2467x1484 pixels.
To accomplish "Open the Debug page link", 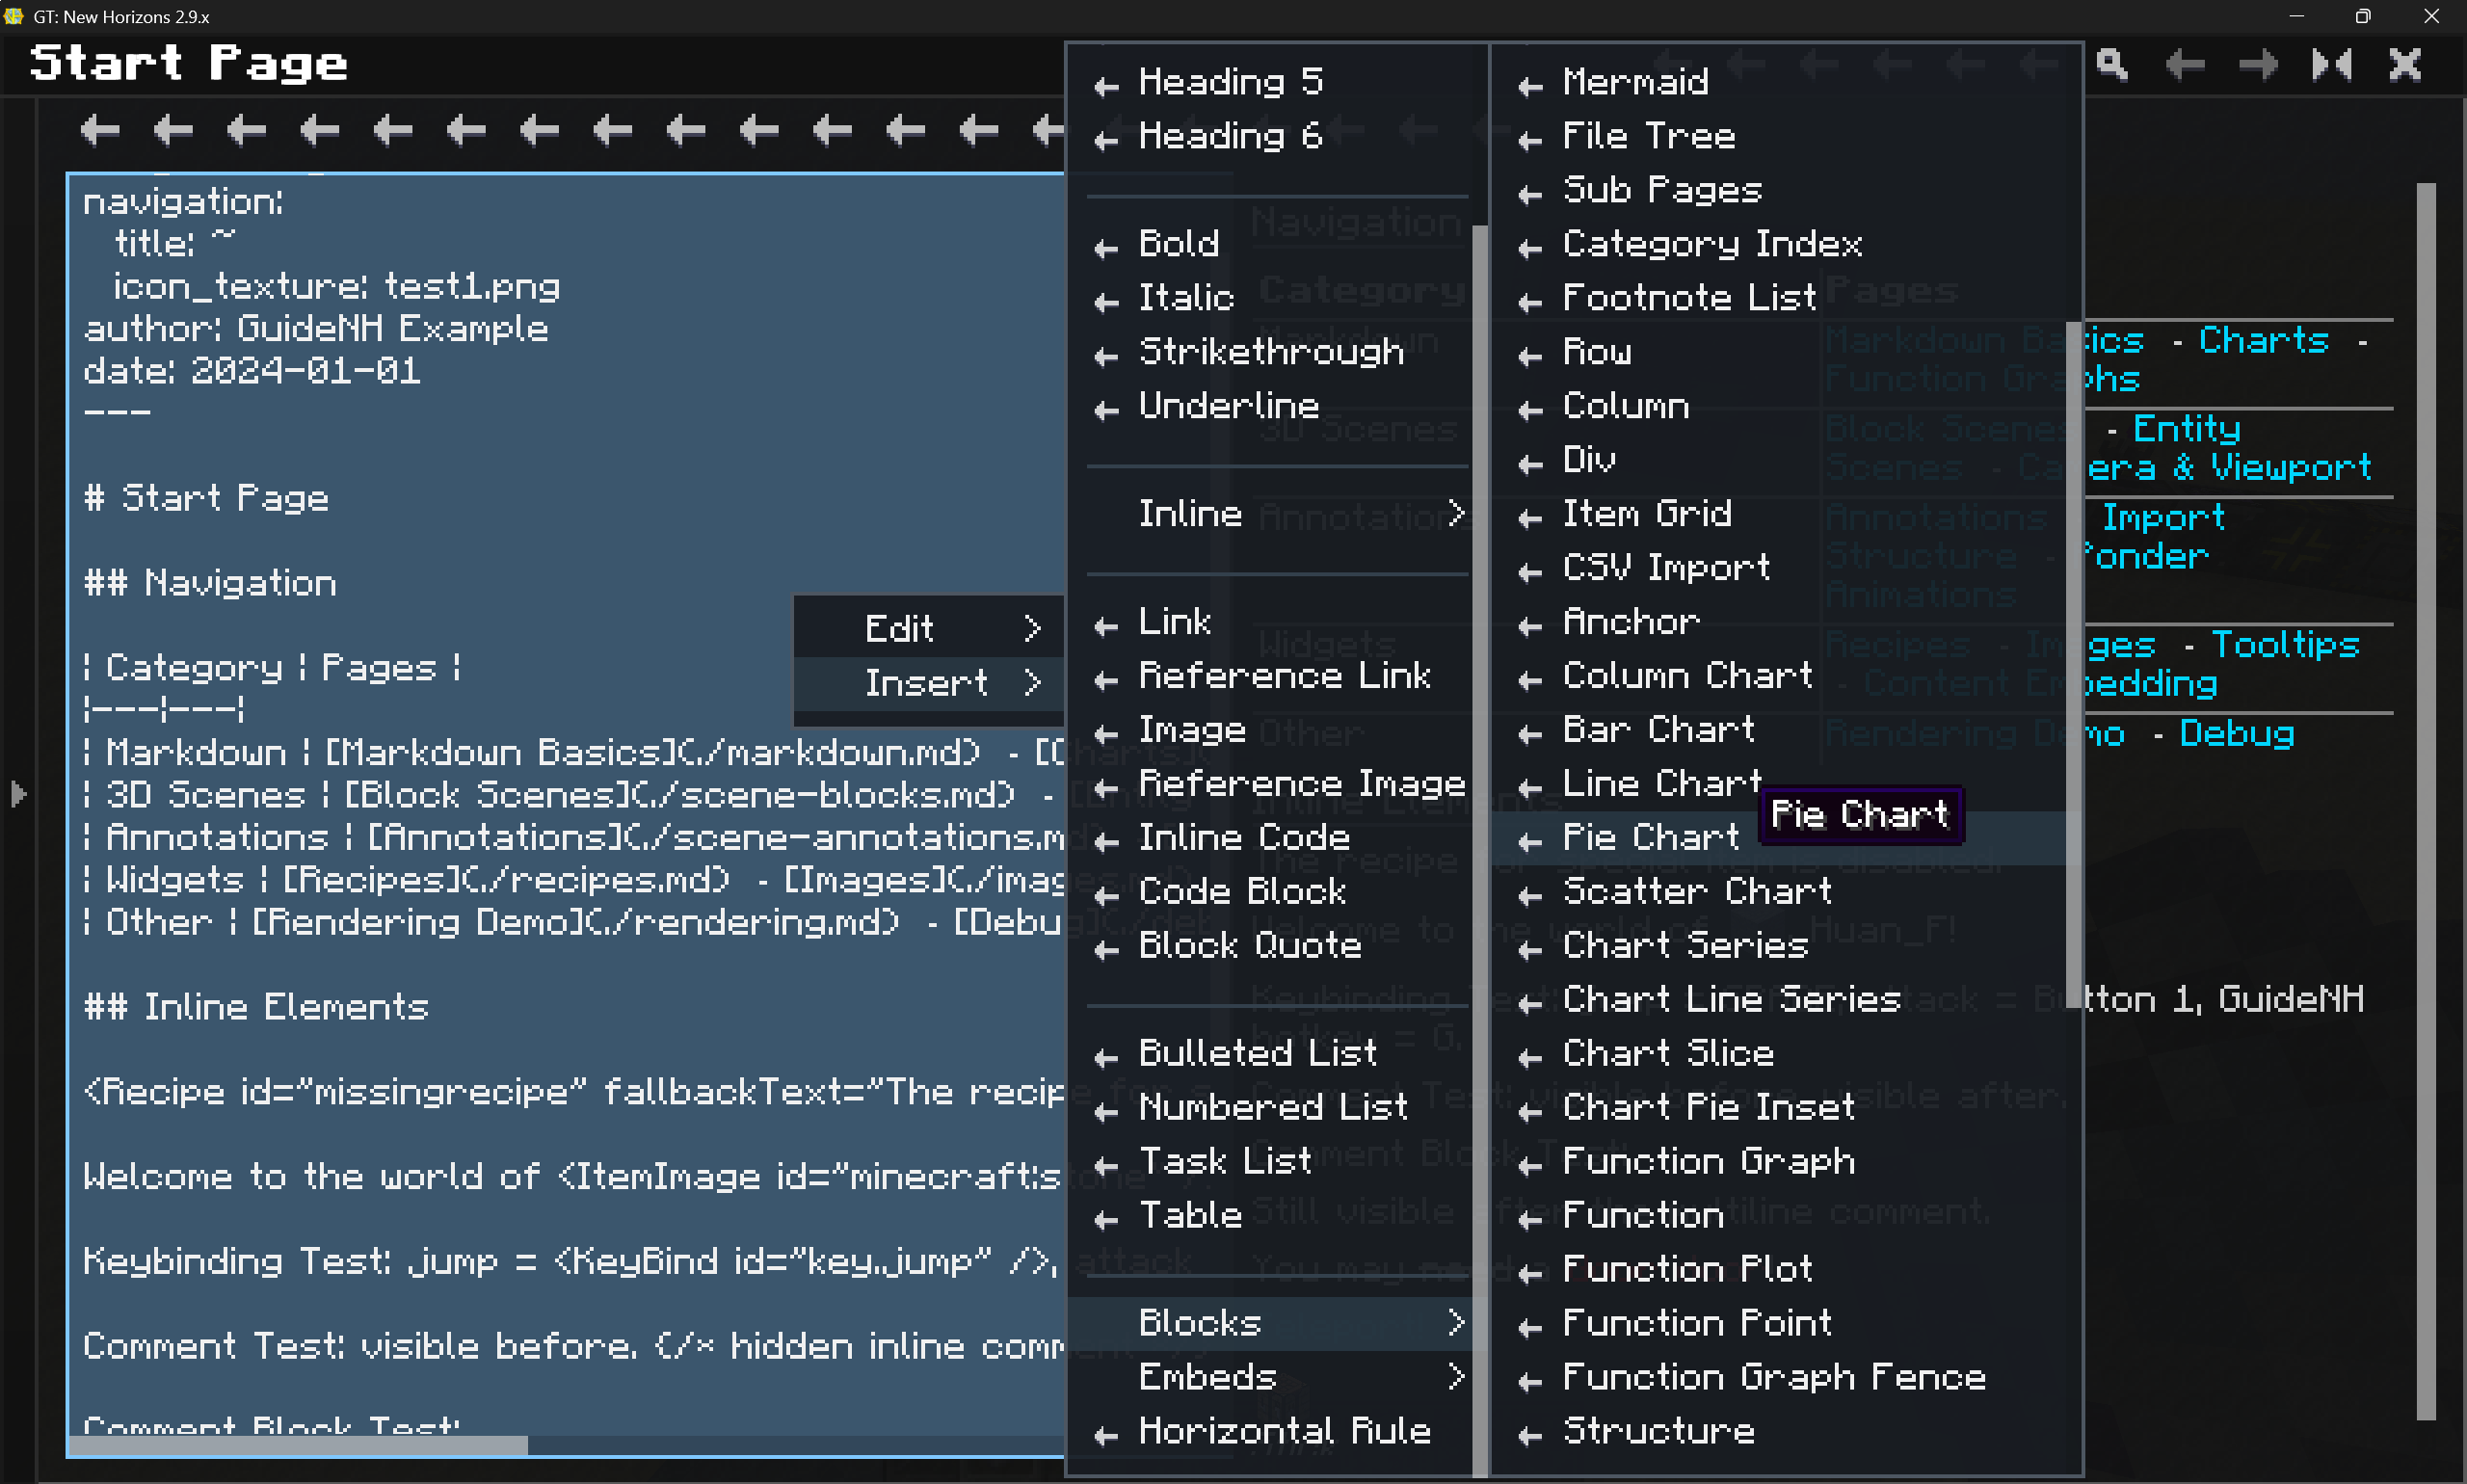I will pyautogui.click(x=2237, y=733).
